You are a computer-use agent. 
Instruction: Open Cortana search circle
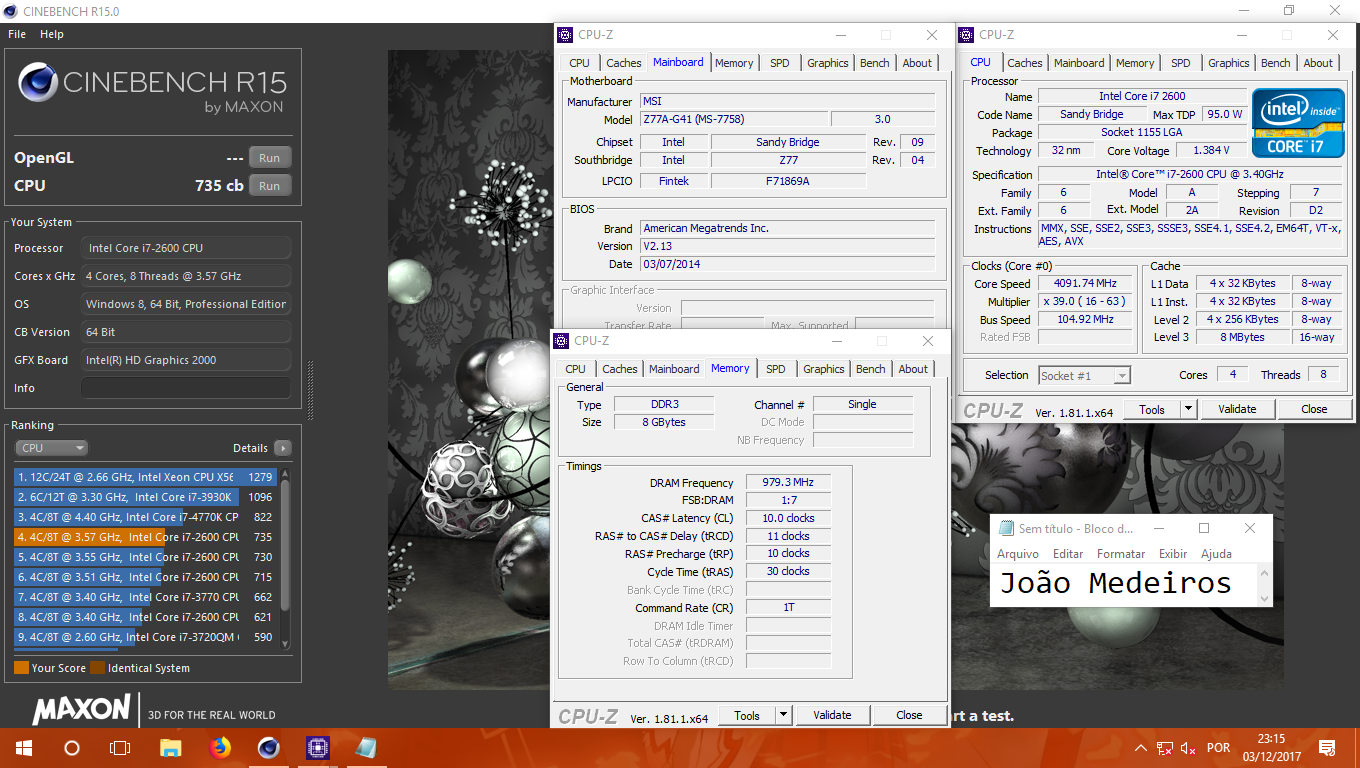[72, 748]
